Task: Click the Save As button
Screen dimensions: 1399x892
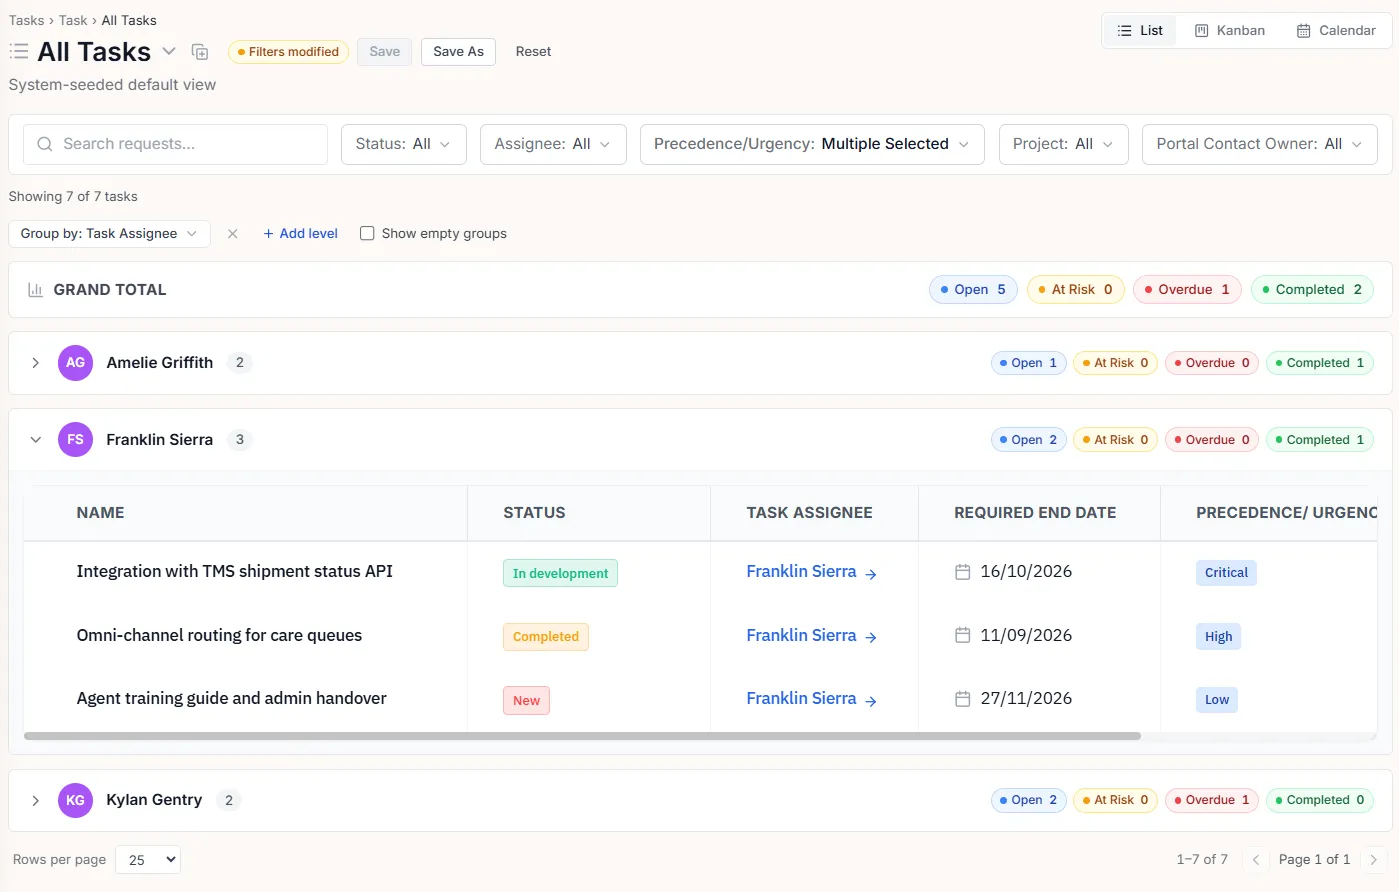Action: 459,52
